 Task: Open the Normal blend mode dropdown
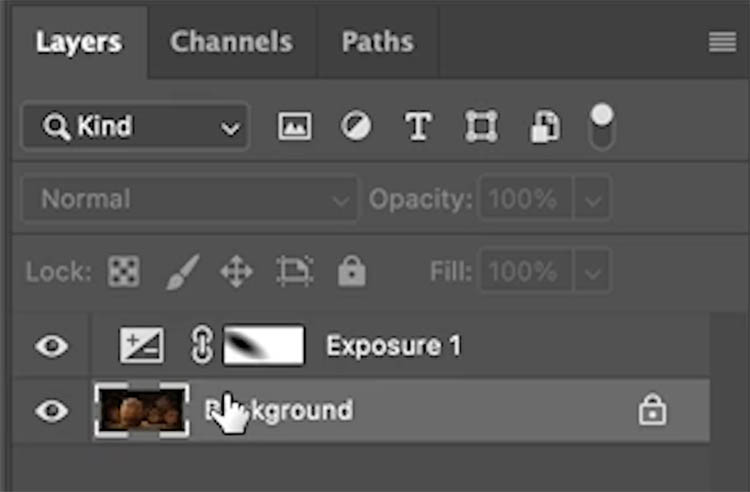[190, 199]
